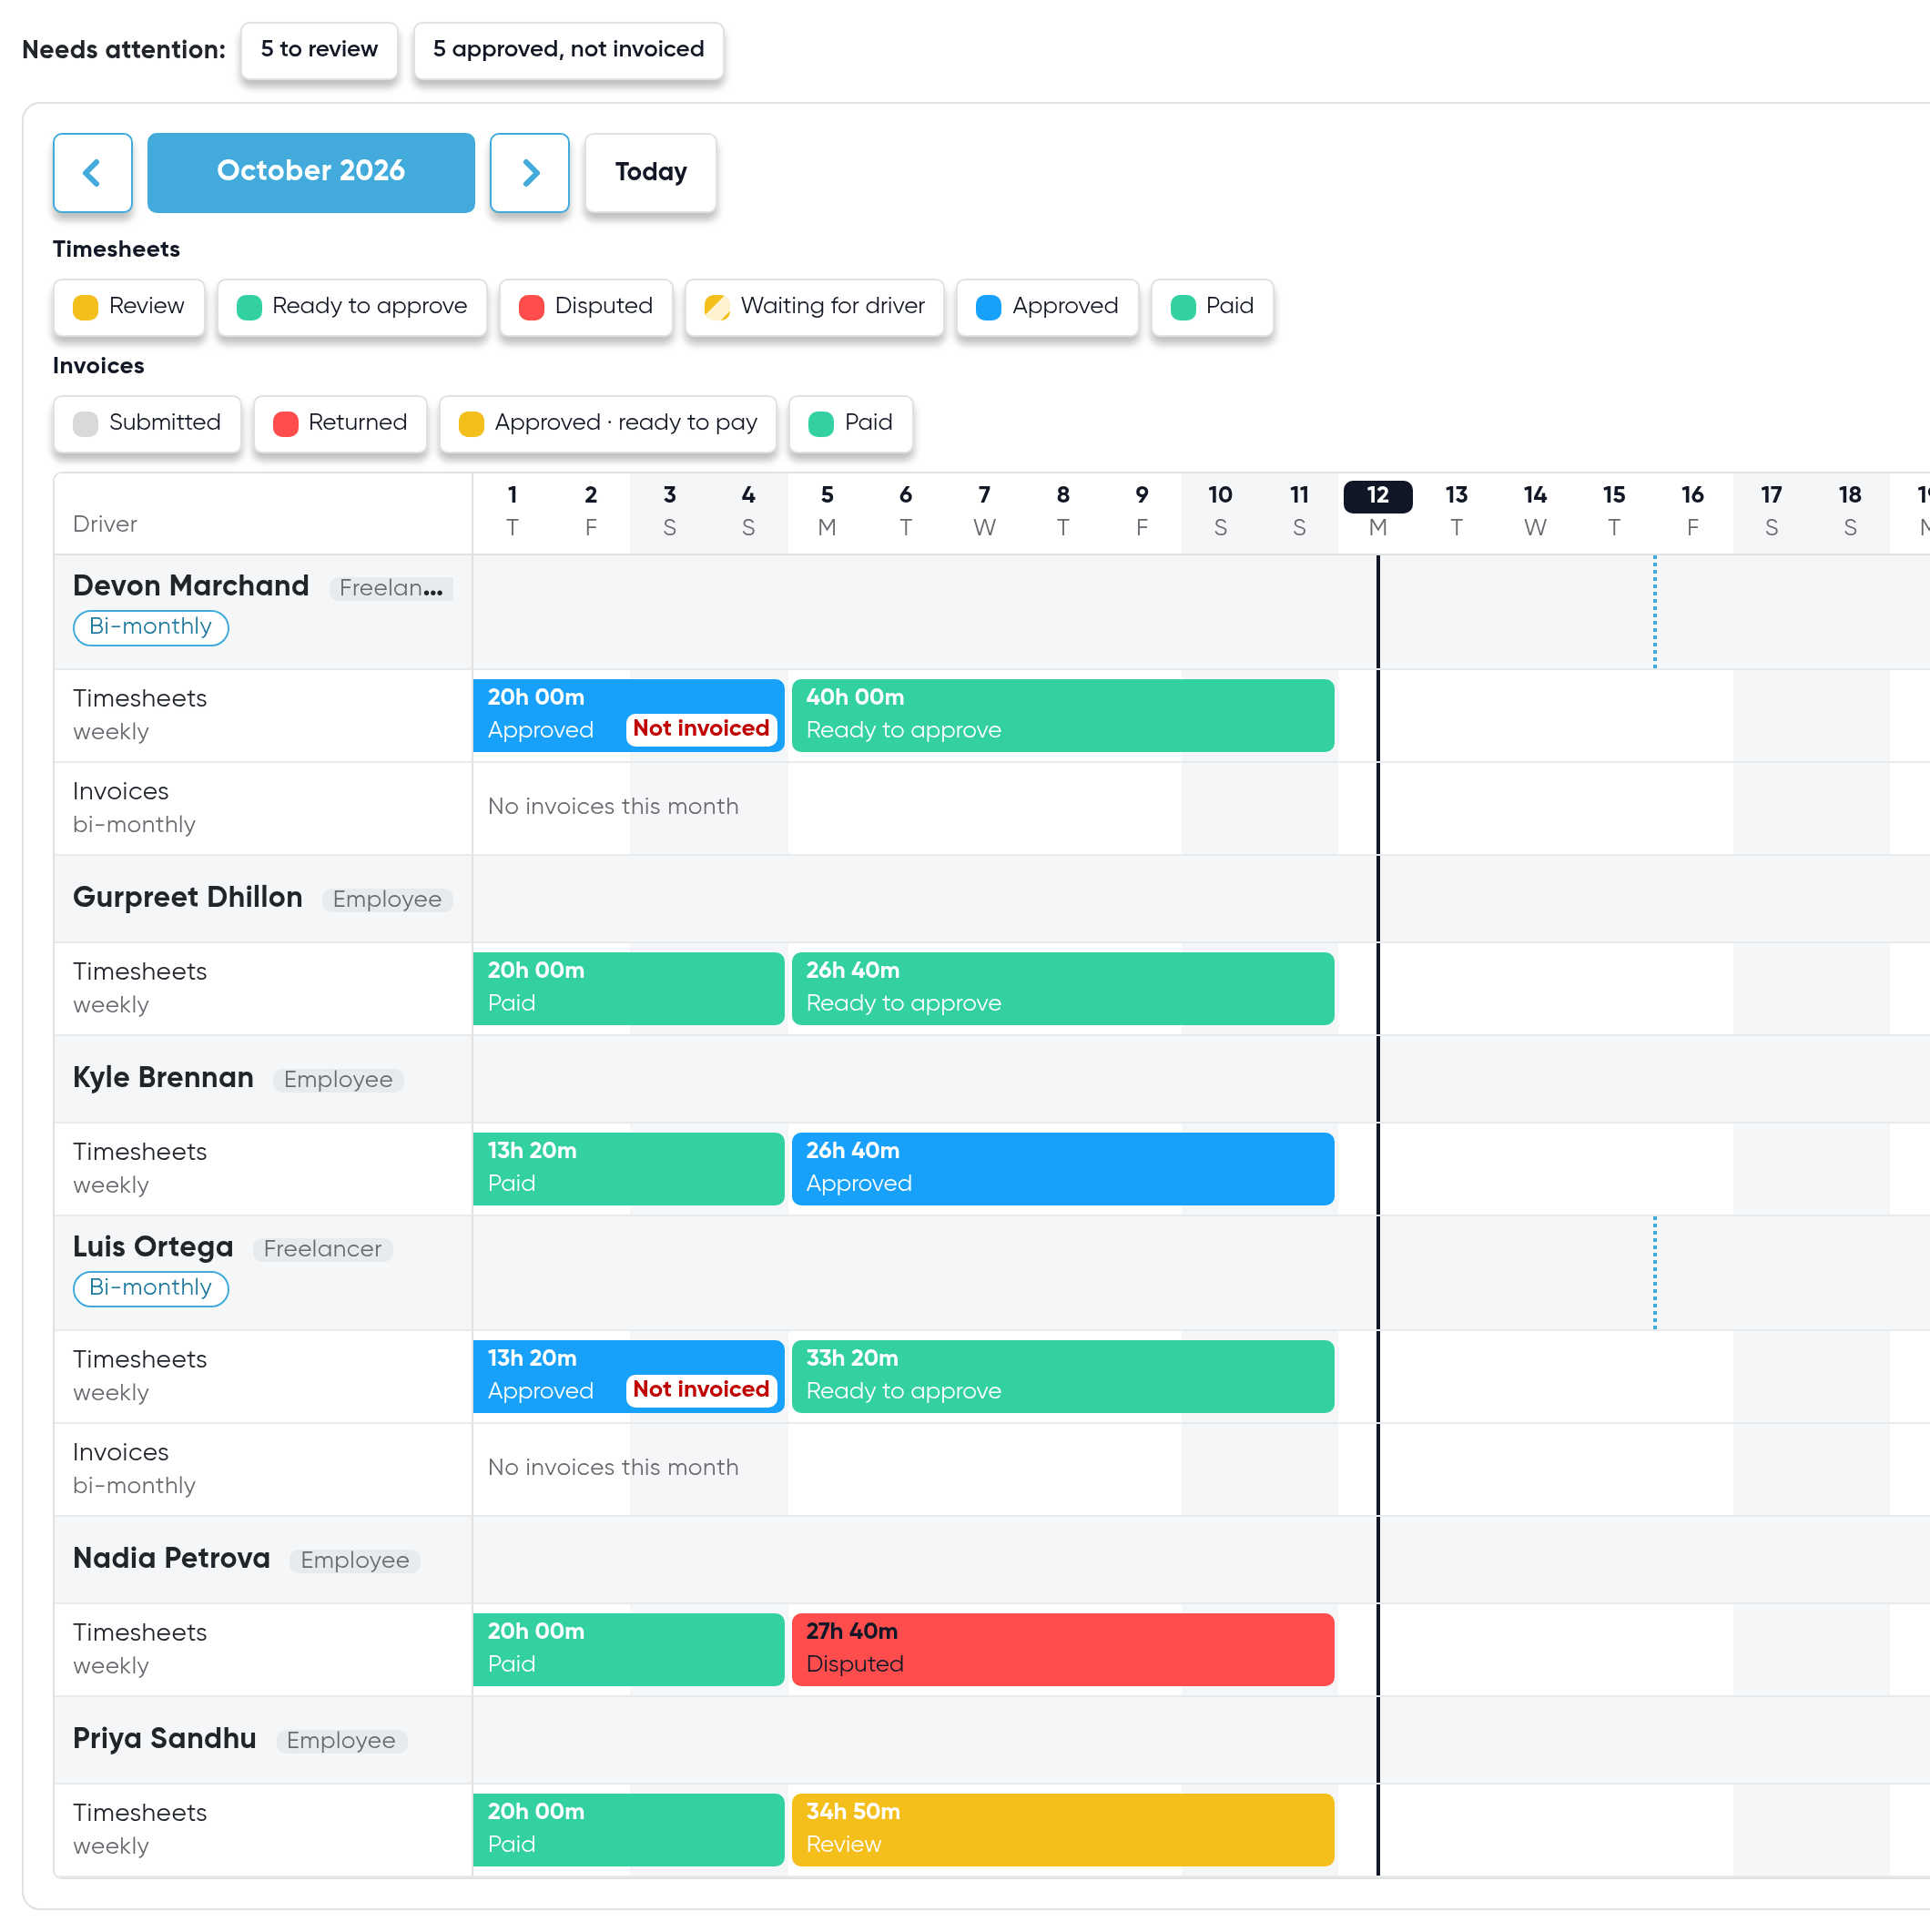Toggle the Review timesheet filter
The image size is (1930, 1932).
pos(129,307)
